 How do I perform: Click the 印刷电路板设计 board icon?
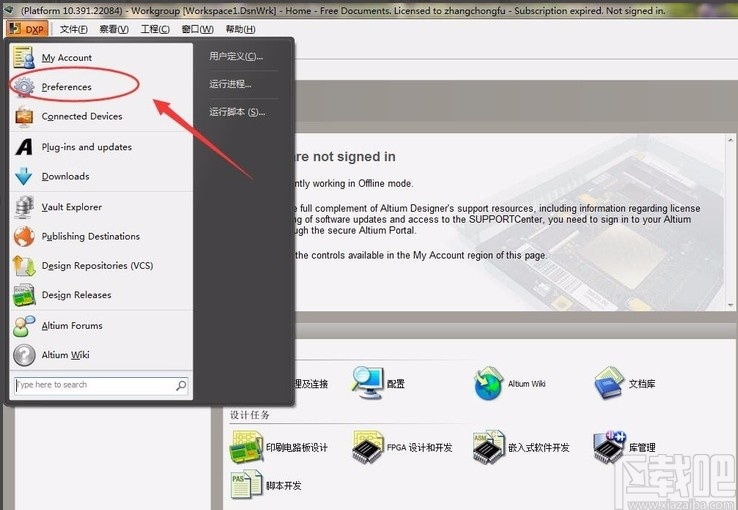pyautogui.click(x=246, y=447)
